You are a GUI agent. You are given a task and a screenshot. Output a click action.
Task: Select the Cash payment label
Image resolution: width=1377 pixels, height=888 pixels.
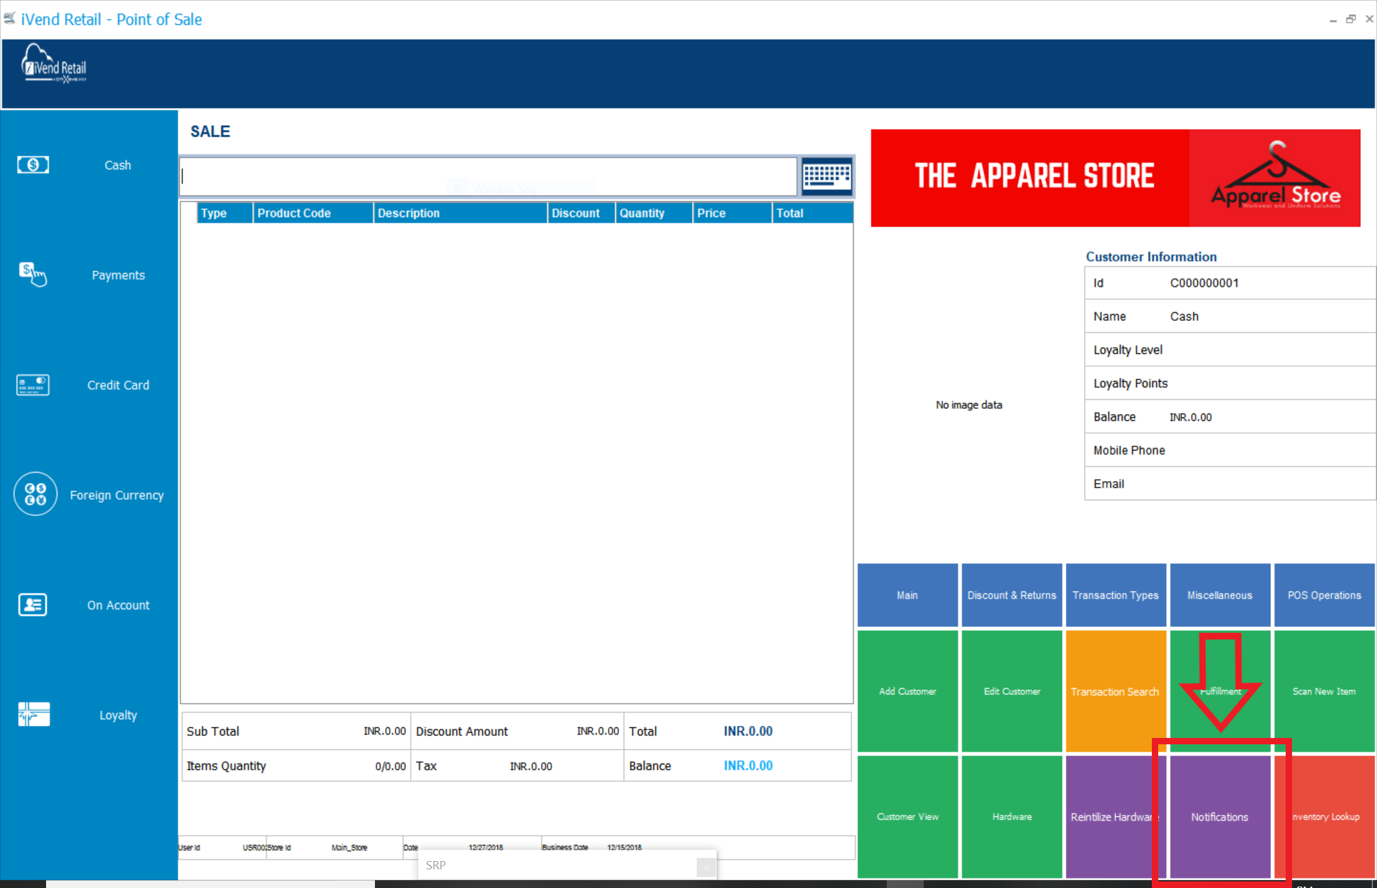tap(118, 165)
